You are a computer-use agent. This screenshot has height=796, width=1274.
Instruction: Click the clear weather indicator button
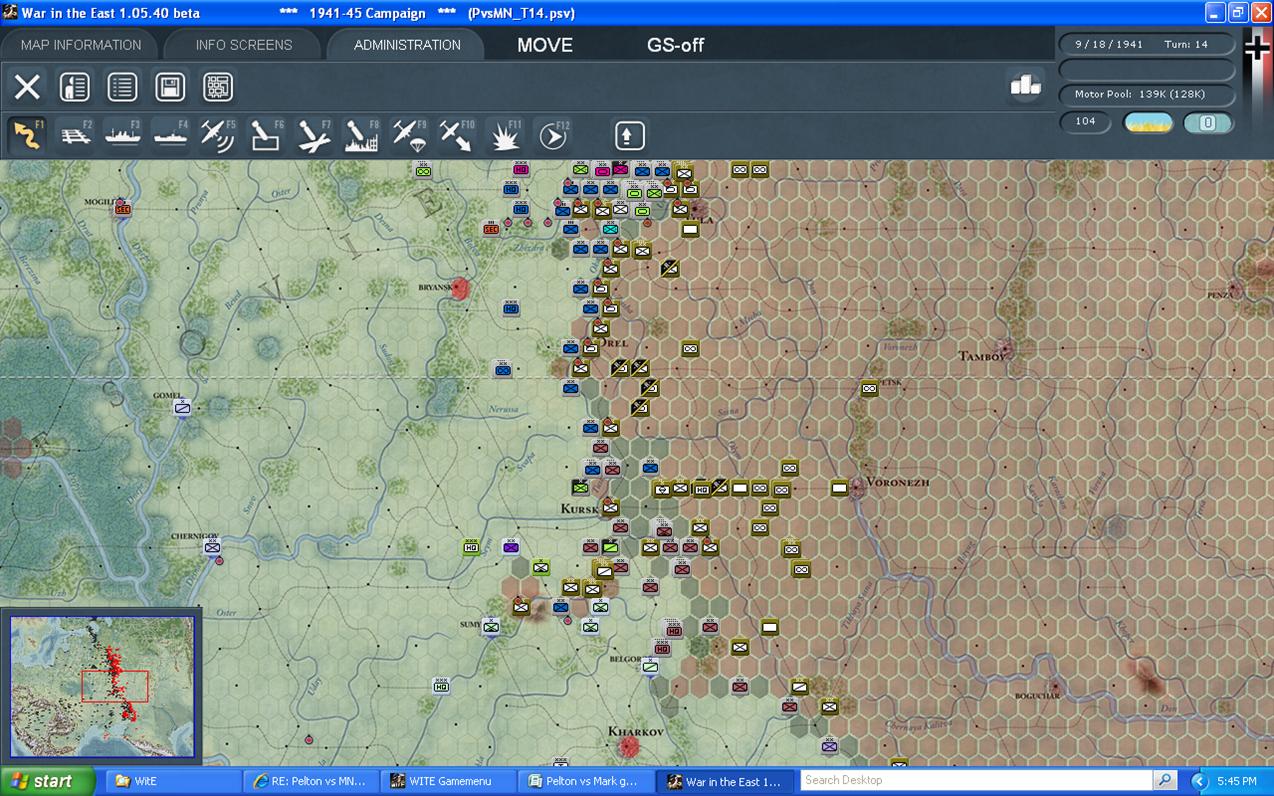point(1148,122)
